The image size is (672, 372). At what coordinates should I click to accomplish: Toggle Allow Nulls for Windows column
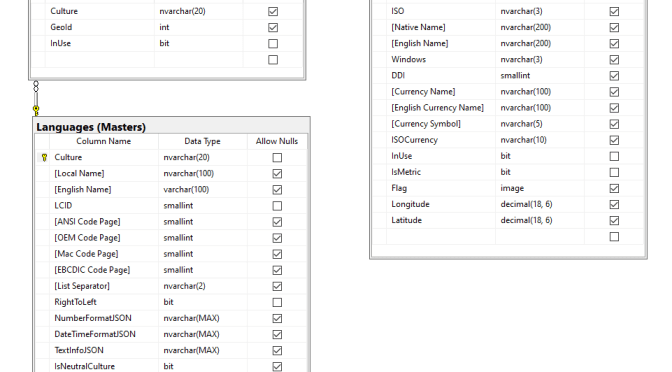(x=614, y=60)
